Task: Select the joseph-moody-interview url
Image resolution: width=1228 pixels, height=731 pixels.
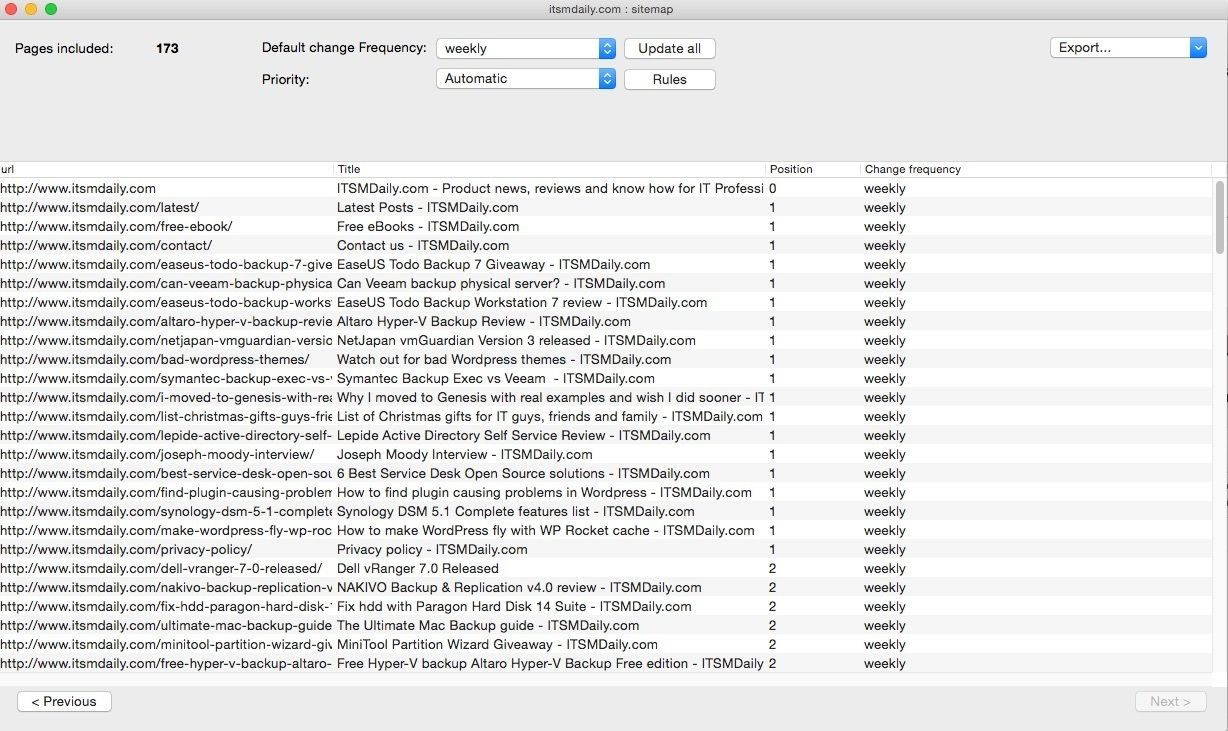Action: pyautogui.click(x=157, y=454)
